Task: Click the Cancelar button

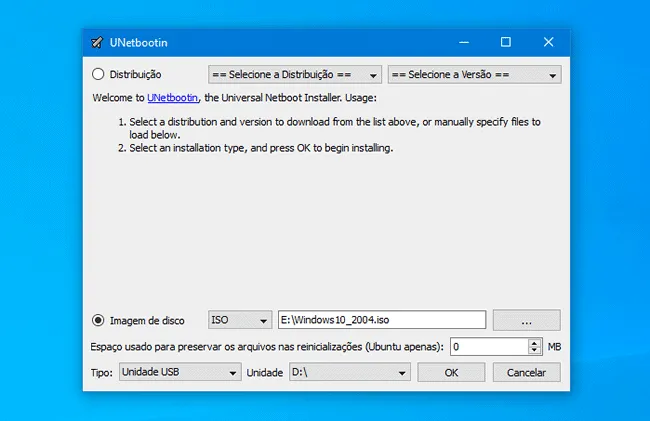Action: click(x=526, y=372)
